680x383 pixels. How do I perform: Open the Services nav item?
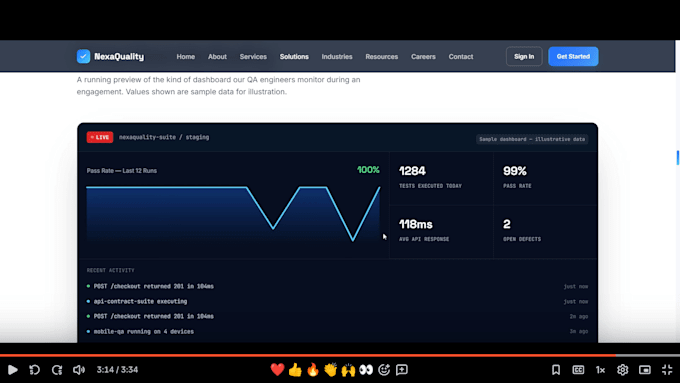(253, 56)
